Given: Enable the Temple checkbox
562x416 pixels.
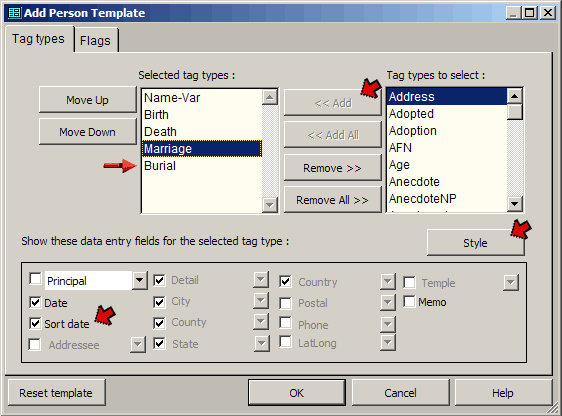Looking at the screenshot, I should pos(409,282).
